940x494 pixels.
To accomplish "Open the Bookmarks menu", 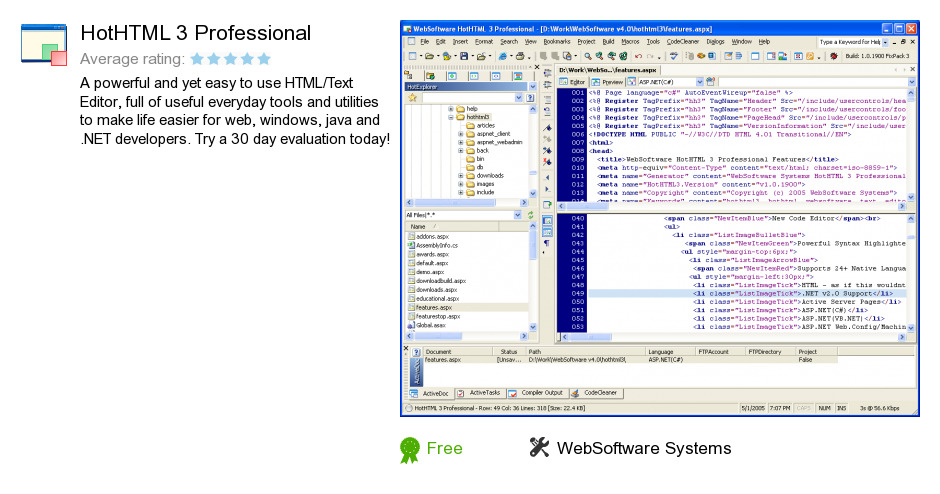I will click(557, 42).
